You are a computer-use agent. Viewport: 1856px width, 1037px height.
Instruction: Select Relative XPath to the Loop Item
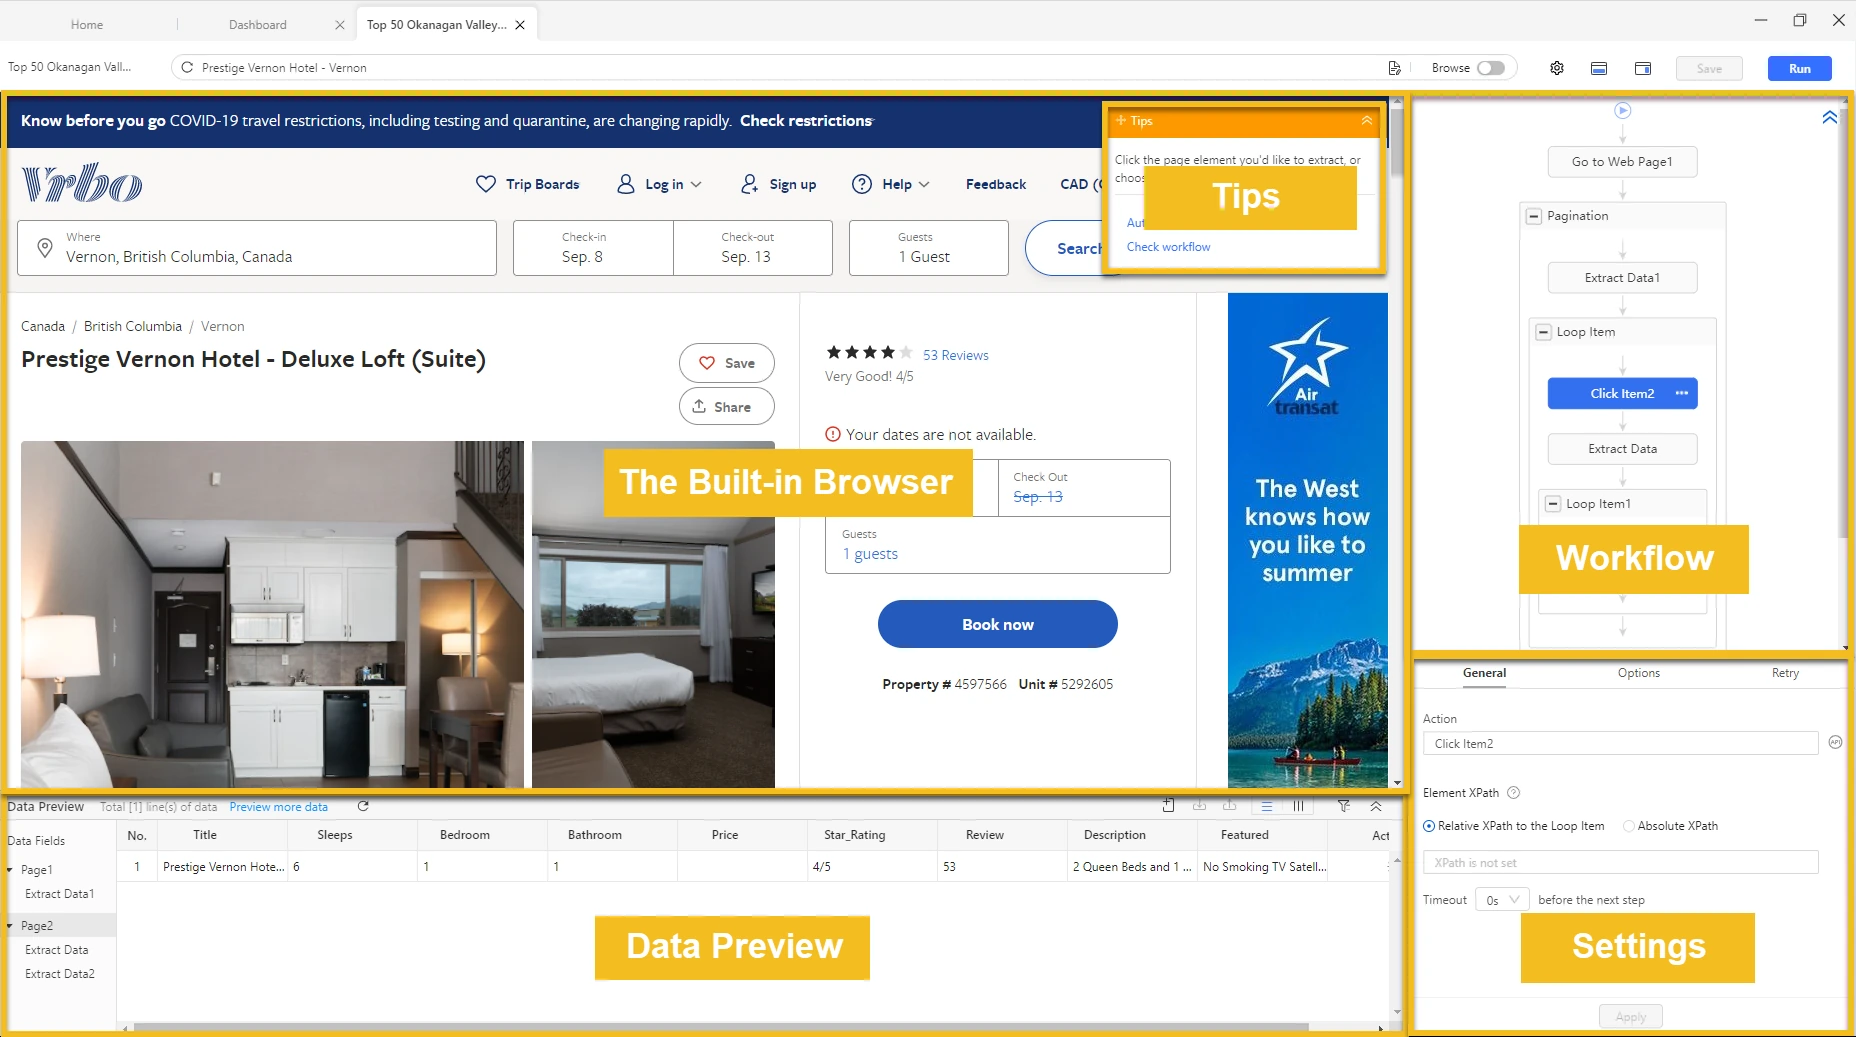(x=1429, y=826)
